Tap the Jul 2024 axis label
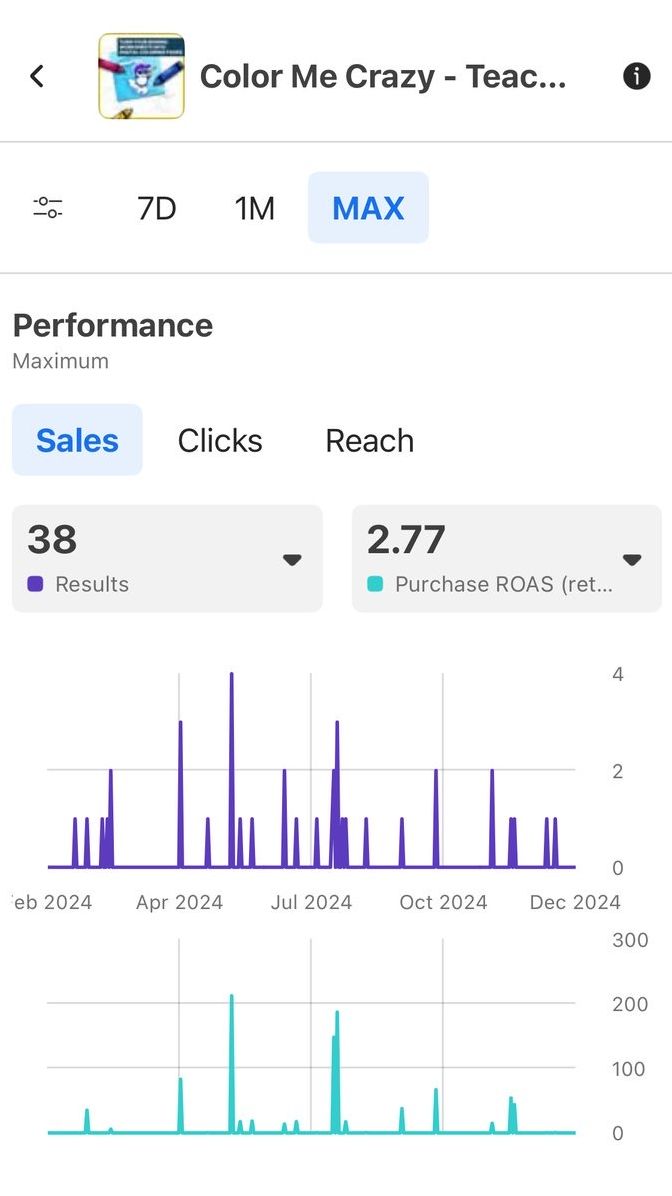 [x=311, y=902]
